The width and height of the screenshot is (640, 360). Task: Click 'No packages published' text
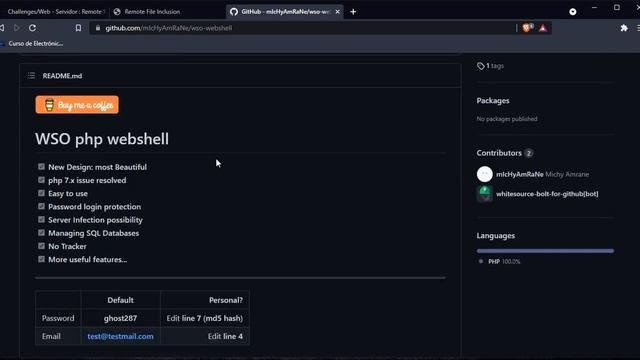pyautogui.click(x=507, y=119)
